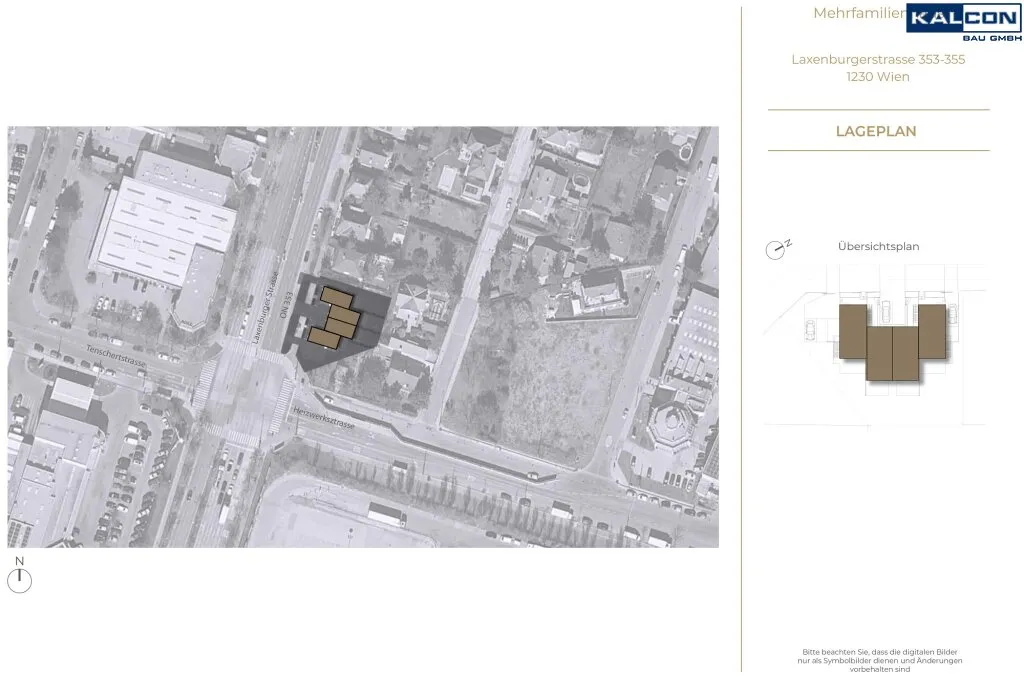
Task: Click the ON 353 label on the map
Action: 285,304
